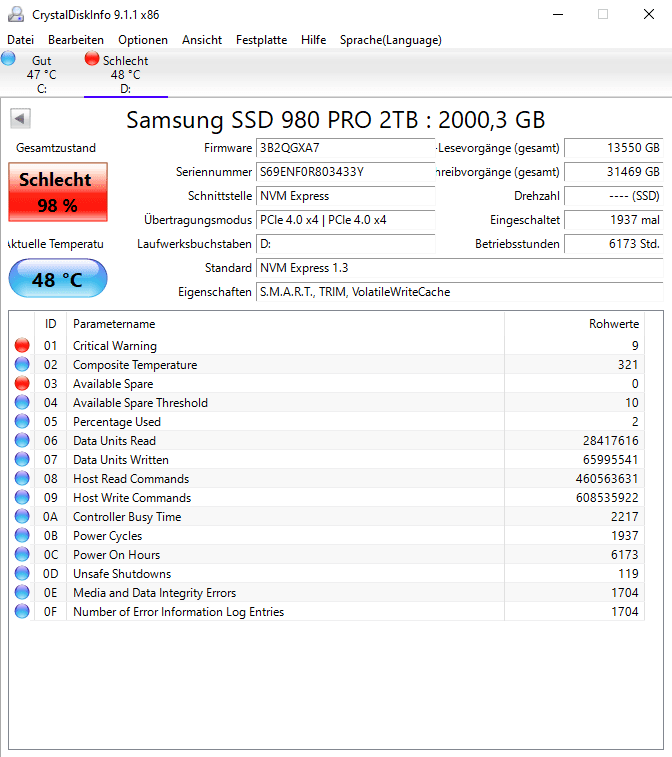This screenshot has width=672, height=757.
Task: Click the blue indicator for Power On Hours
Action: [x=22, y=554]
